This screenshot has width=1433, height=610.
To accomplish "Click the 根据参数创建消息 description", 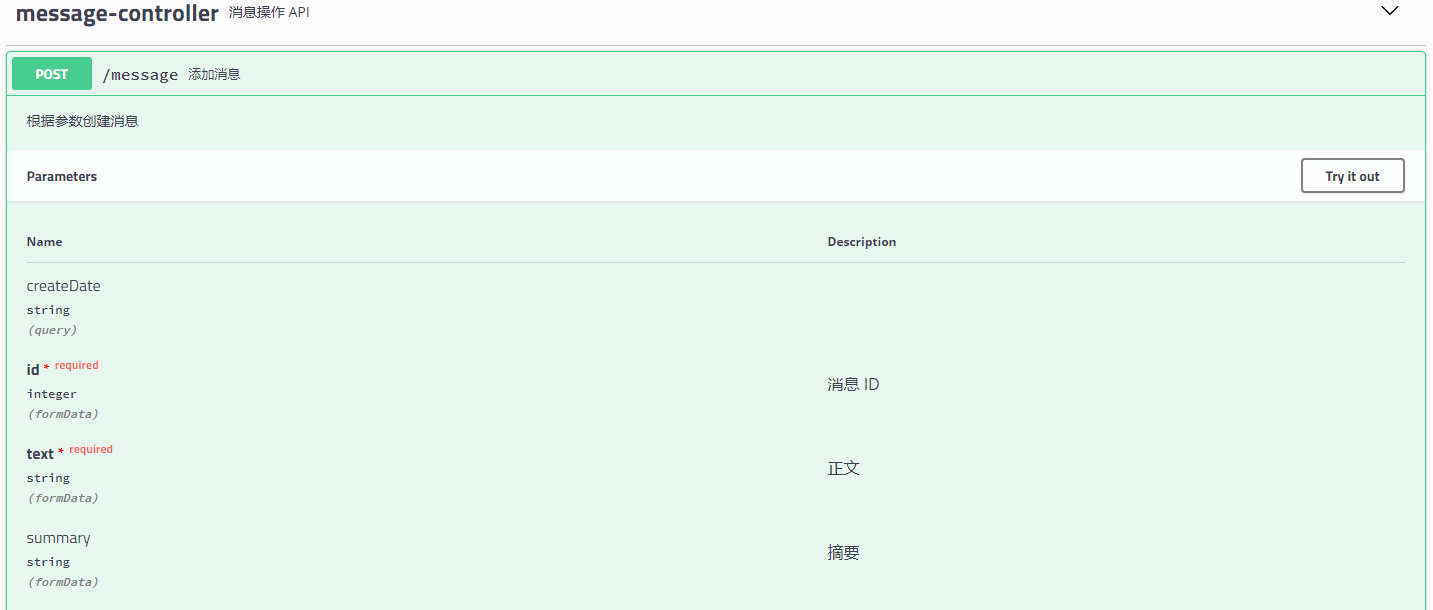I will pos(82,121).
